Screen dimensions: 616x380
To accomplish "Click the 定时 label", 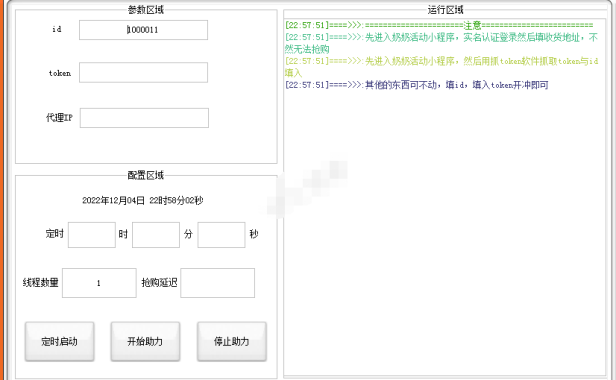I will [55, 234].
